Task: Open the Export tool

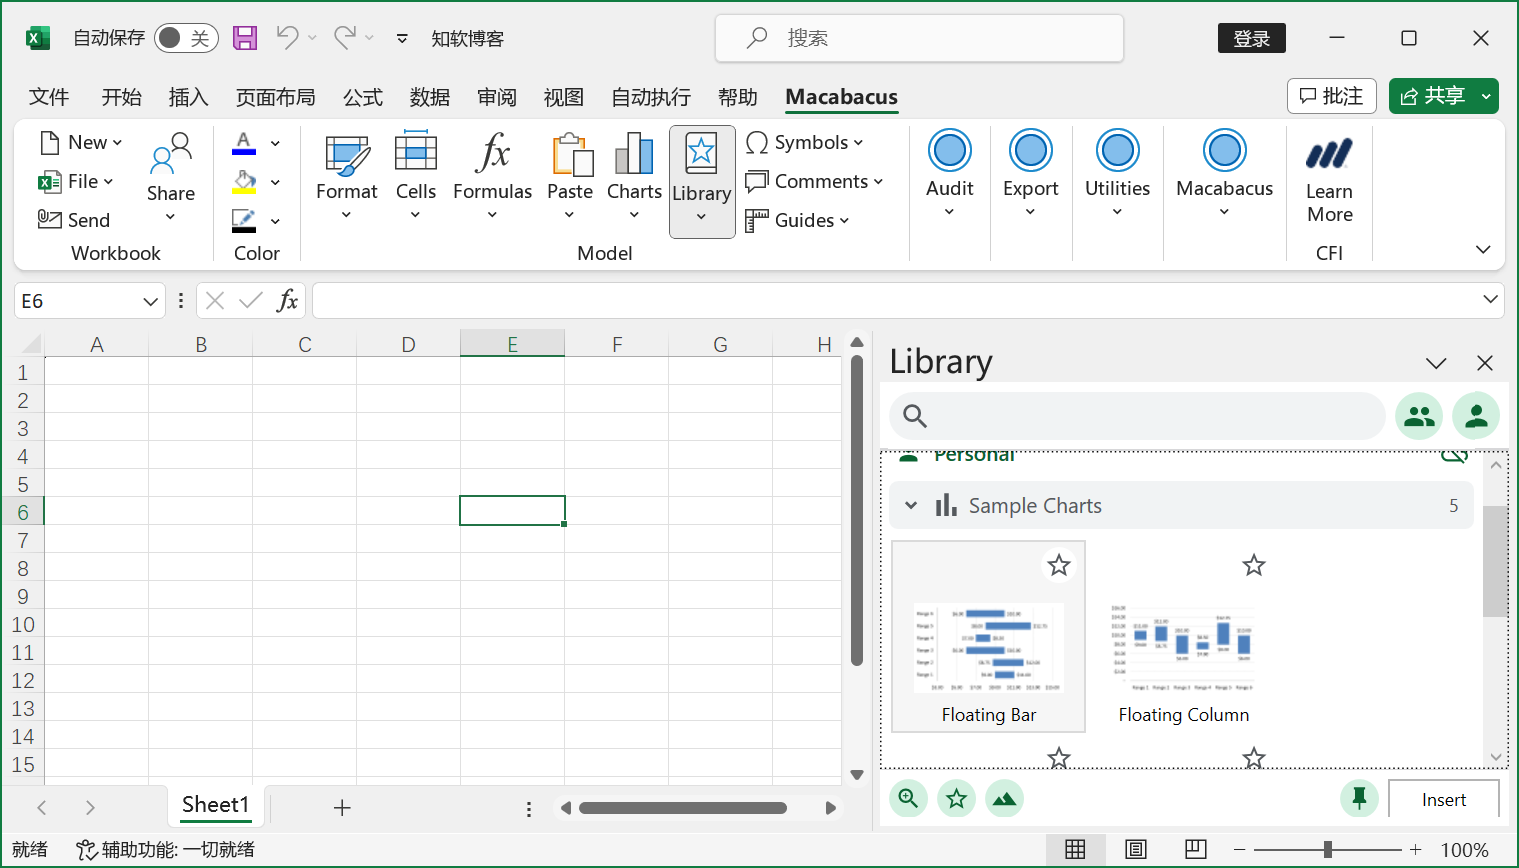Action: click(1031, 174)
